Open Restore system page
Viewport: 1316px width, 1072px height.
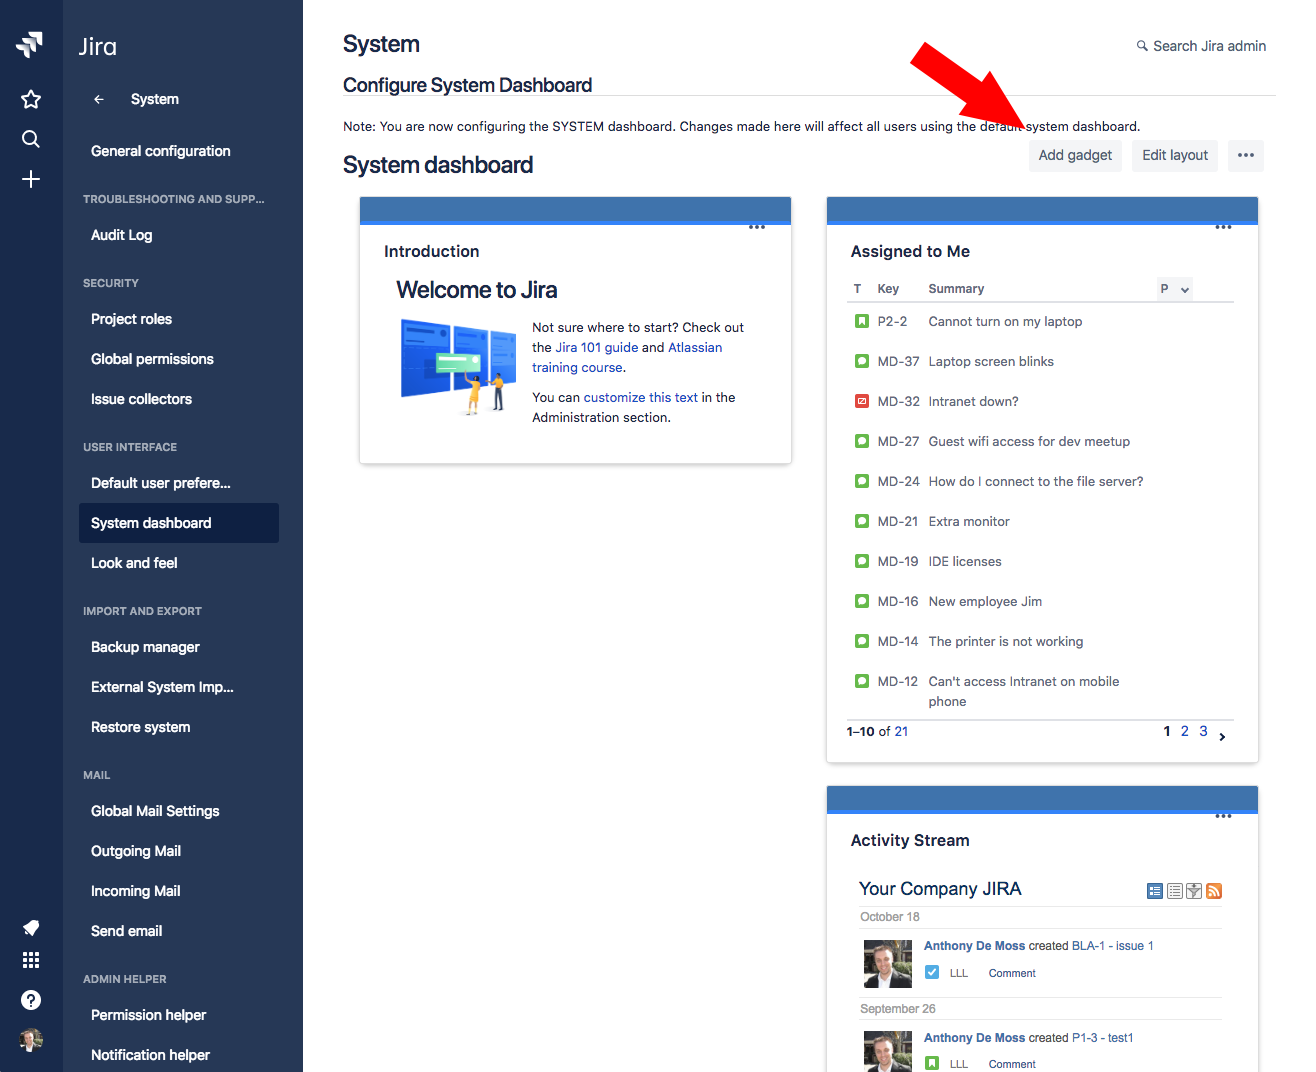[x=140, y=727]
